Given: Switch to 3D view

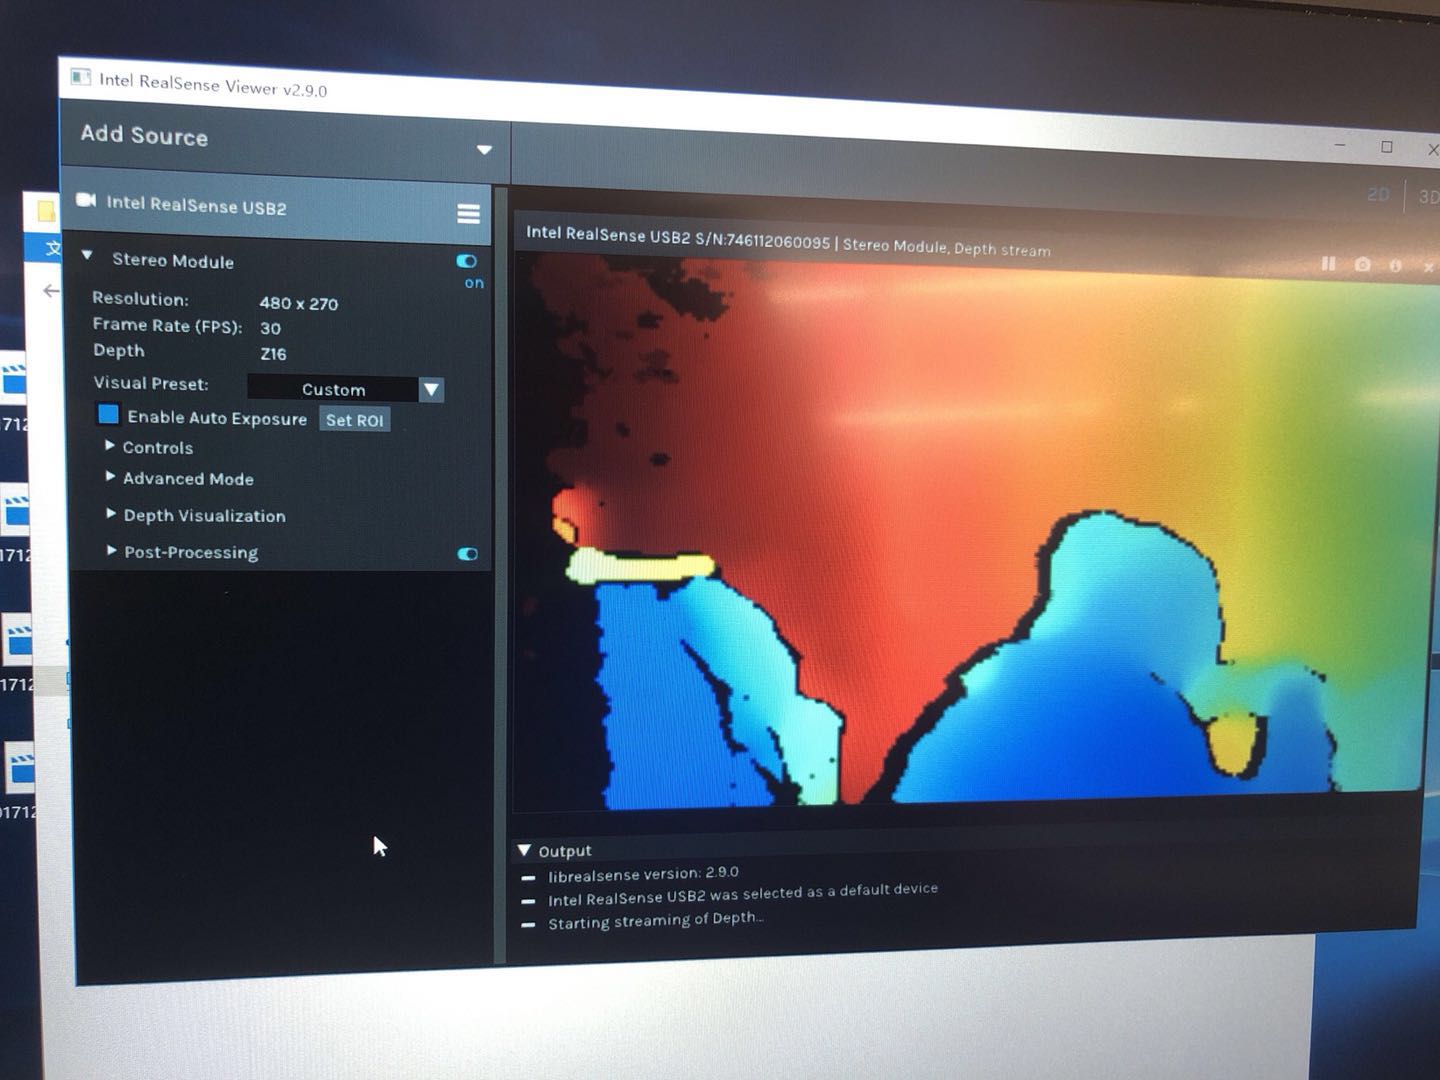Looking at the screenshot, I should [x=1428, y=197].
